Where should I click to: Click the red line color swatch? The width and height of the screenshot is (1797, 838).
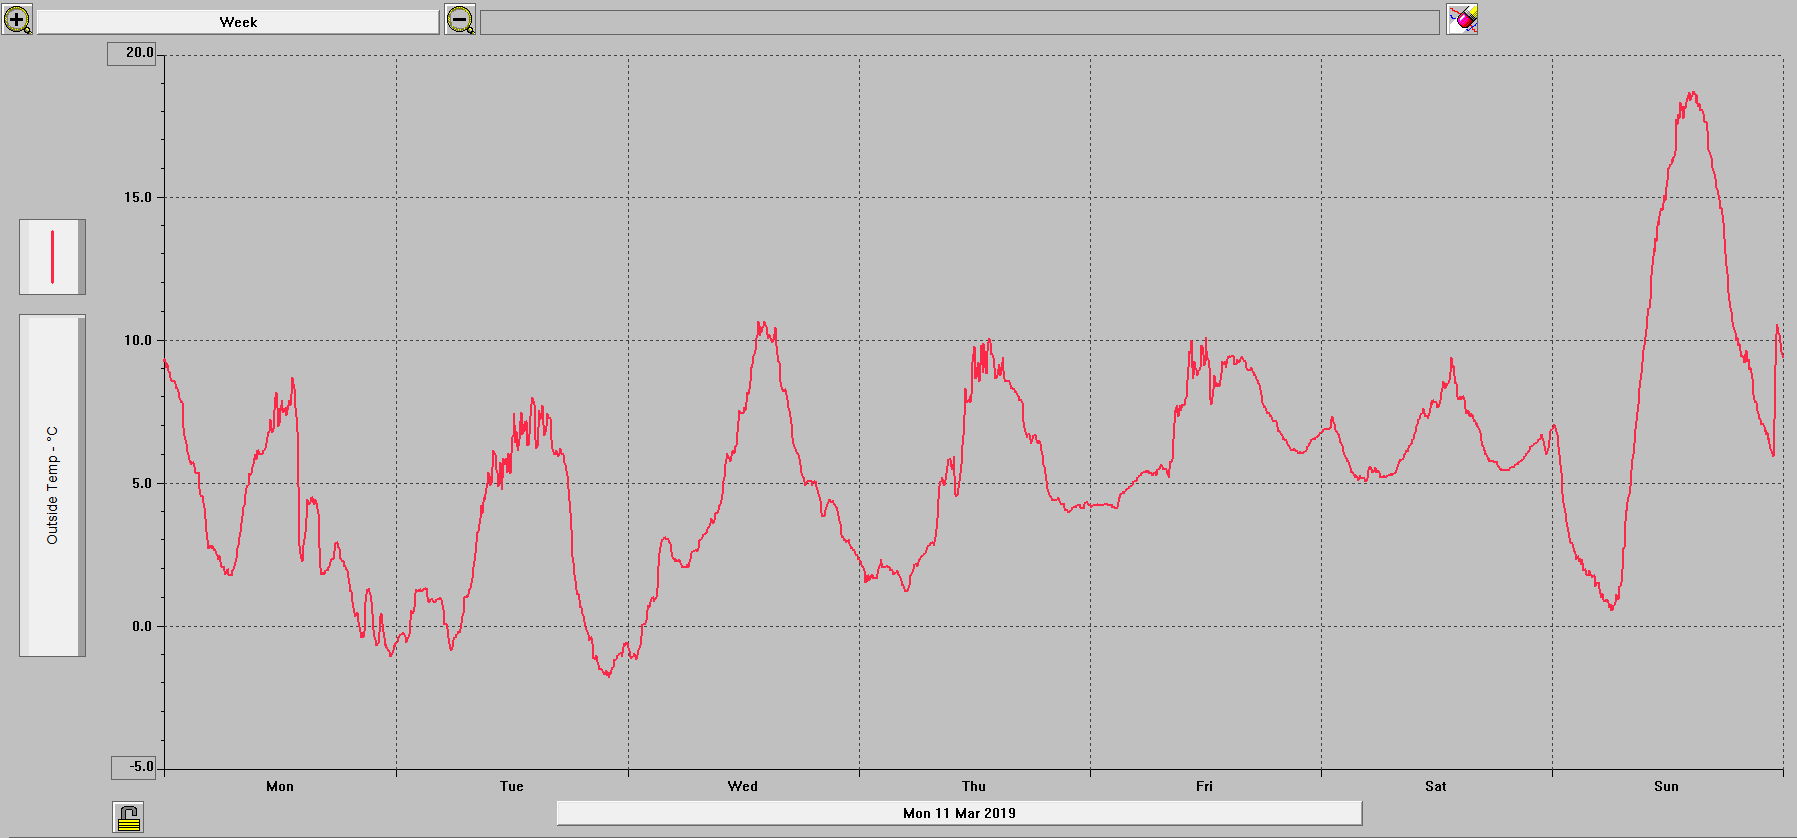[x=52, y=257]
